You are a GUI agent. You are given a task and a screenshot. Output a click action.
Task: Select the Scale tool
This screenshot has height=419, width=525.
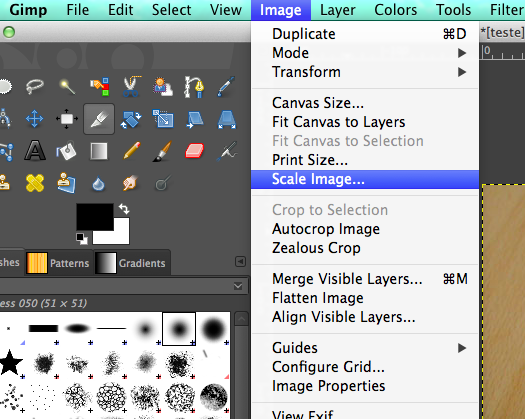point(163,119)
